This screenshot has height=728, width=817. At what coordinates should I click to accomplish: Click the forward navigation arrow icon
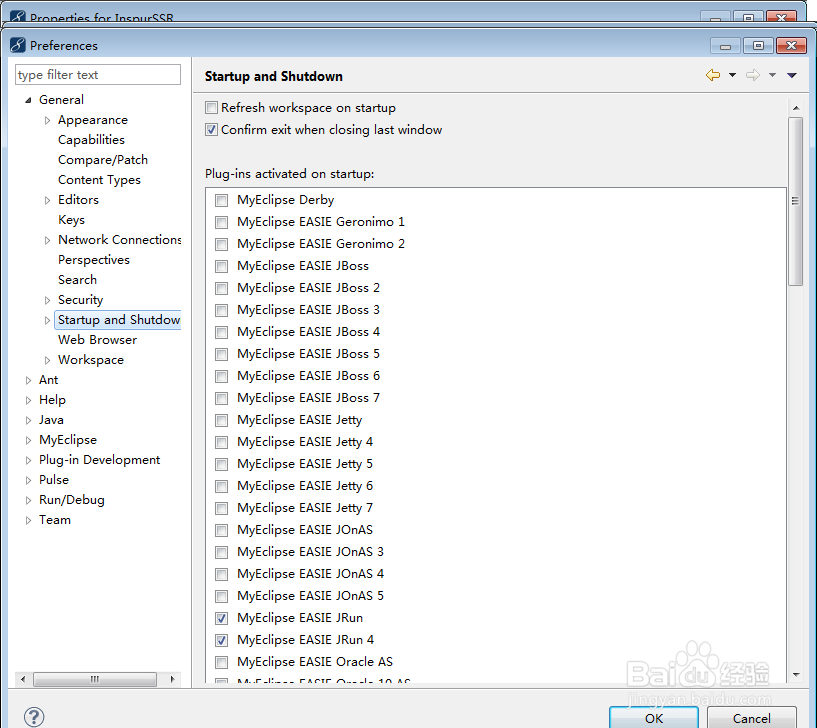pos(753,76)
